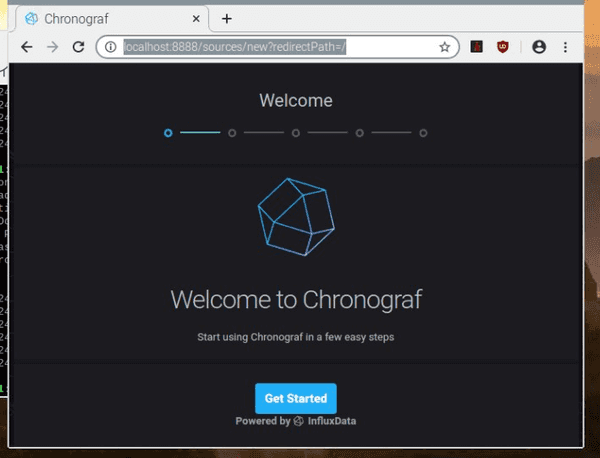Open a new tab with plus button

pos(227,18)
